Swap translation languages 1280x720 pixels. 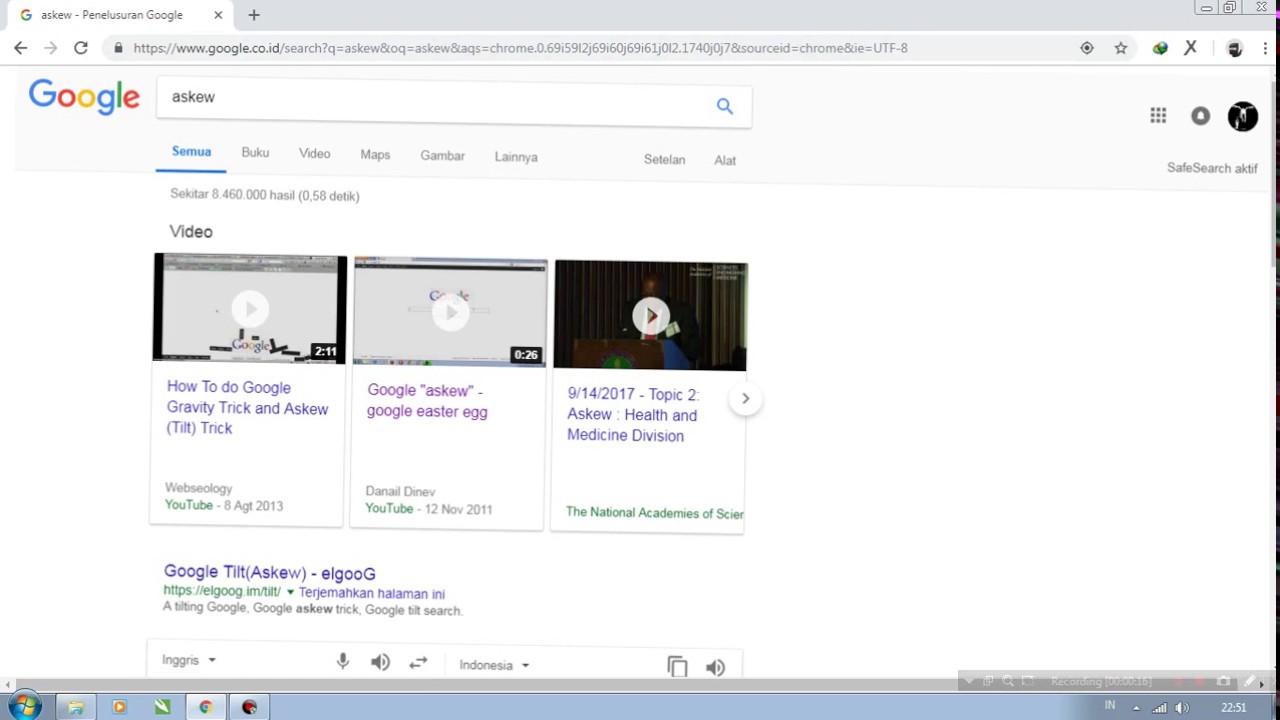[x=418, y=662]
